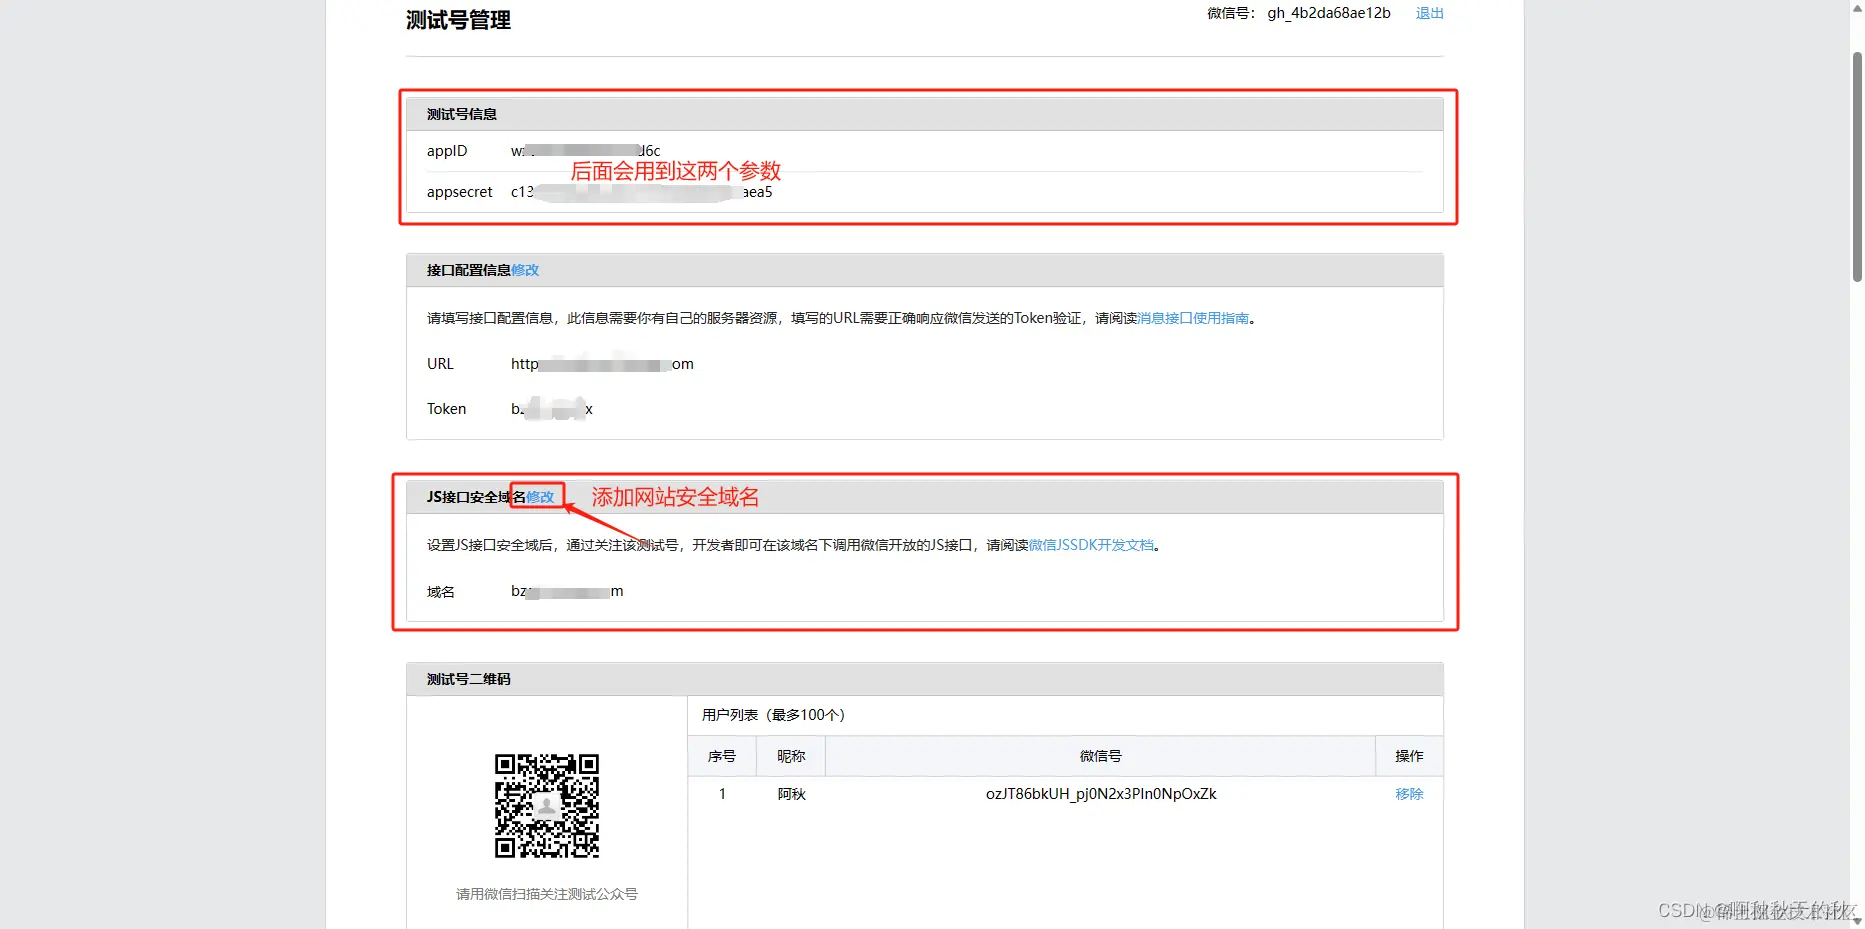This screenshot has width=1865, height=929.
Task: Open 修改 link beside 接口配置信息
Action: [x=525, y=270]
